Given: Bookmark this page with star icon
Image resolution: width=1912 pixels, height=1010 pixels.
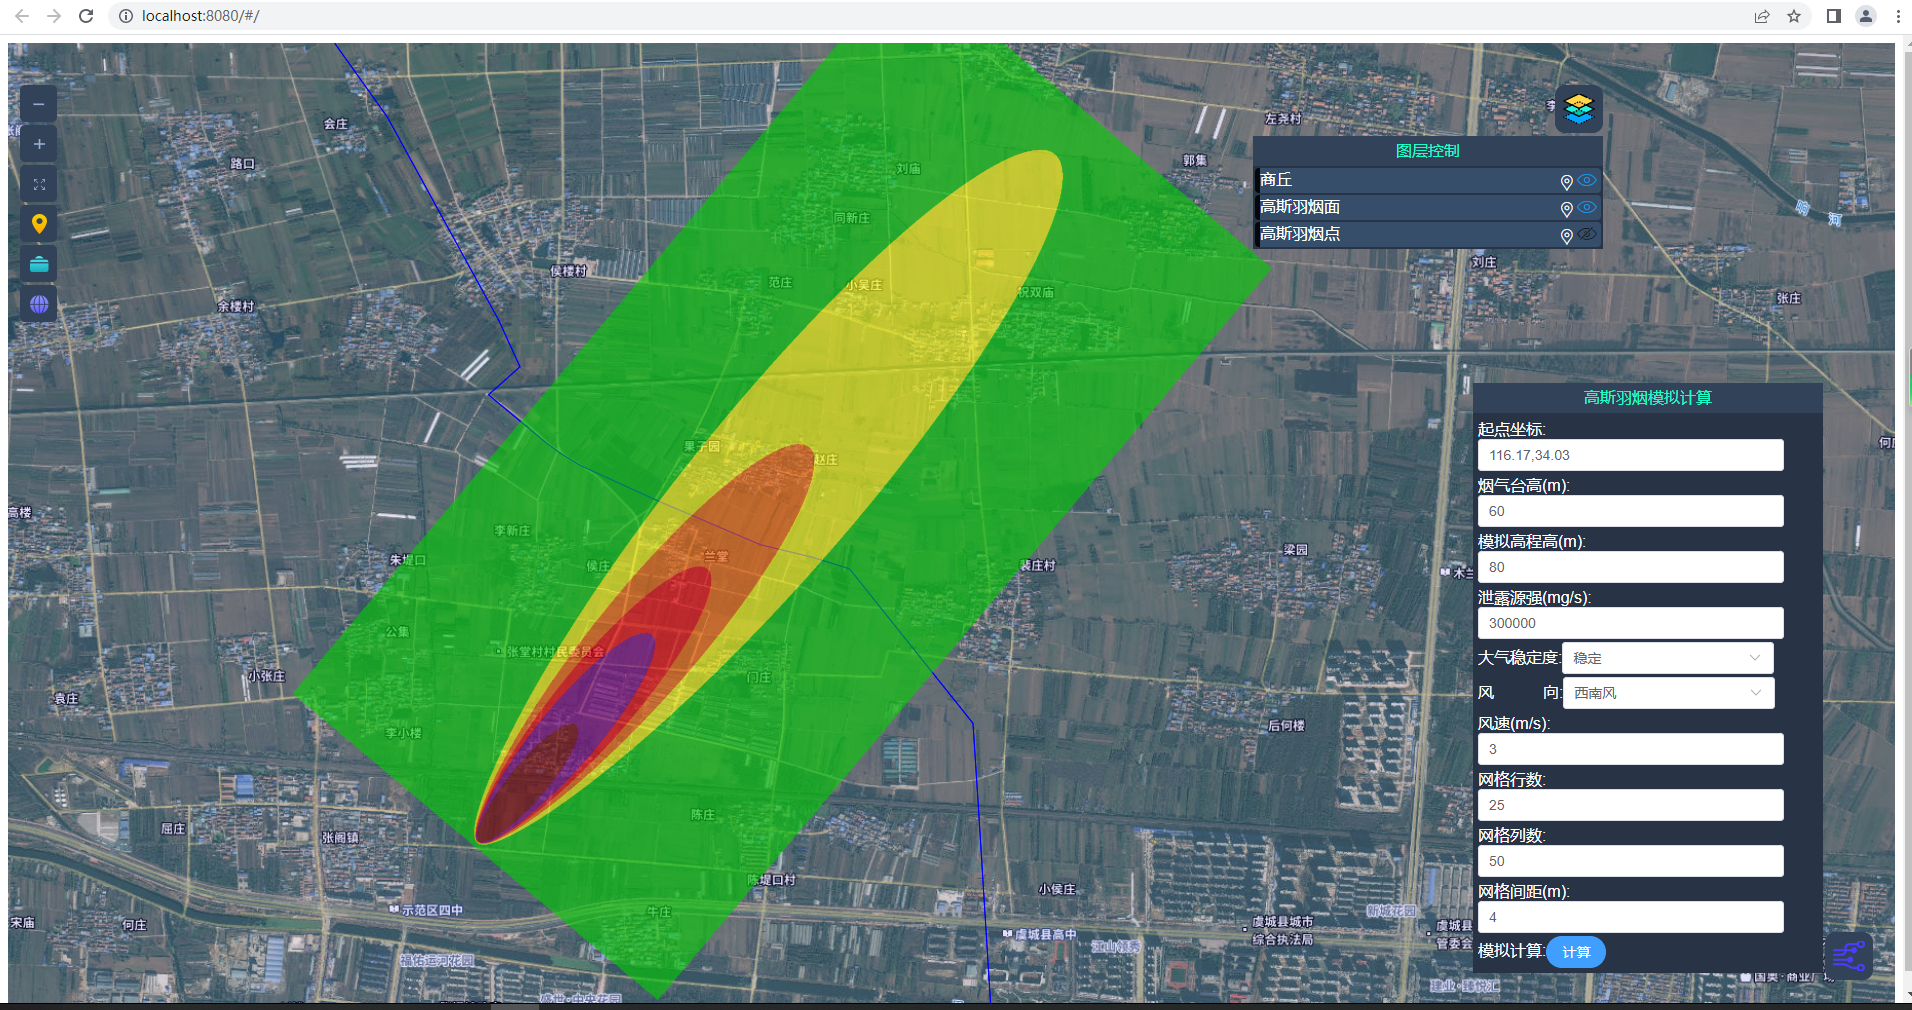Looking at the screenshot, I should [x=1794, y=16].
